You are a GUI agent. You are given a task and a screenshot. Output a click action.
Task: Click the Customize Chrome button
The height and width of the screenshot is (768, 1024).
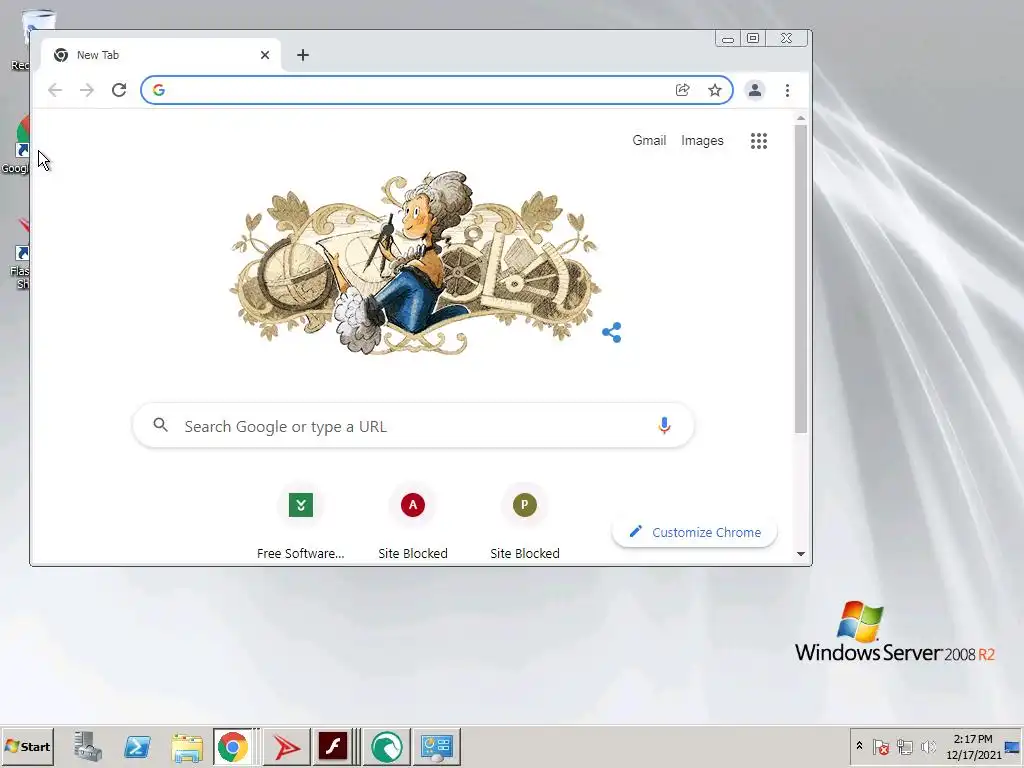[x=695, y=532]
